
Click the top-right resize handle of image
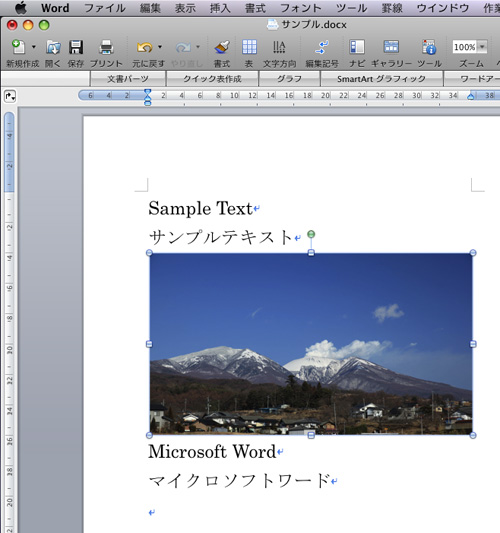473,253
